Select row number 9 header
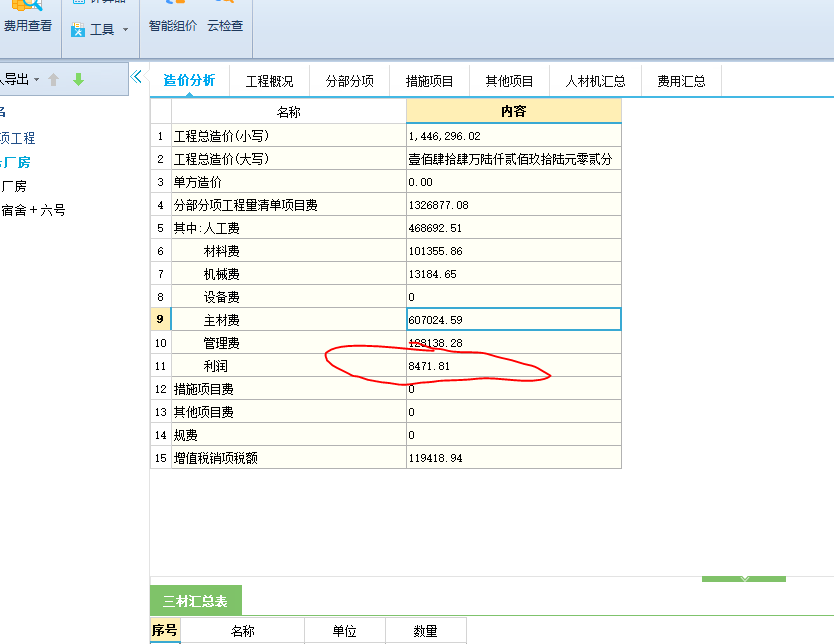 tap(160, 319)
